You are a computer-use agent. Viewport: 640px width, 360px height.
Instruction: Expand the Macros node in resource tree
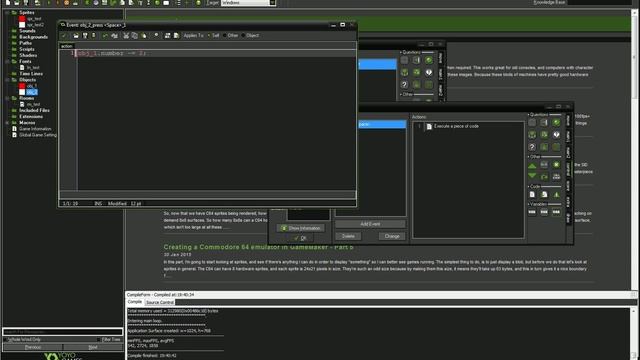pos(7,123)
